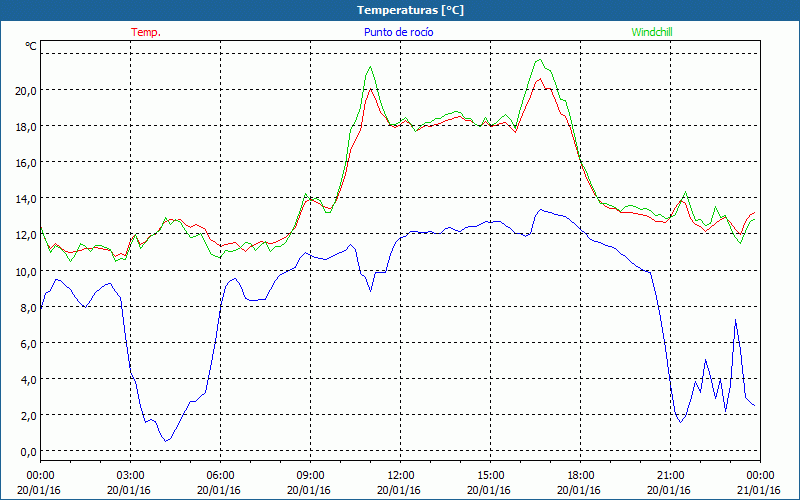Select the blue 'Punto de rocío' legend label
This screenshot has height=500, width=800.
tap(398, 32)
